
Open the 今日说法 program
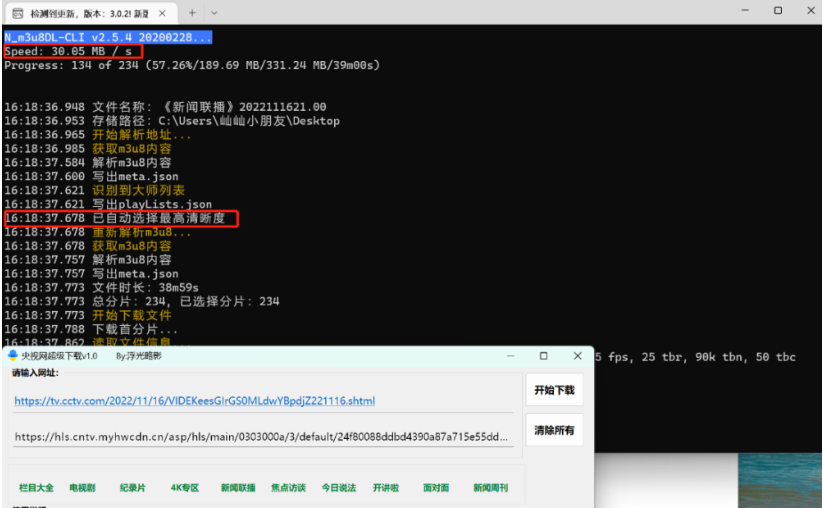(338, 488)
